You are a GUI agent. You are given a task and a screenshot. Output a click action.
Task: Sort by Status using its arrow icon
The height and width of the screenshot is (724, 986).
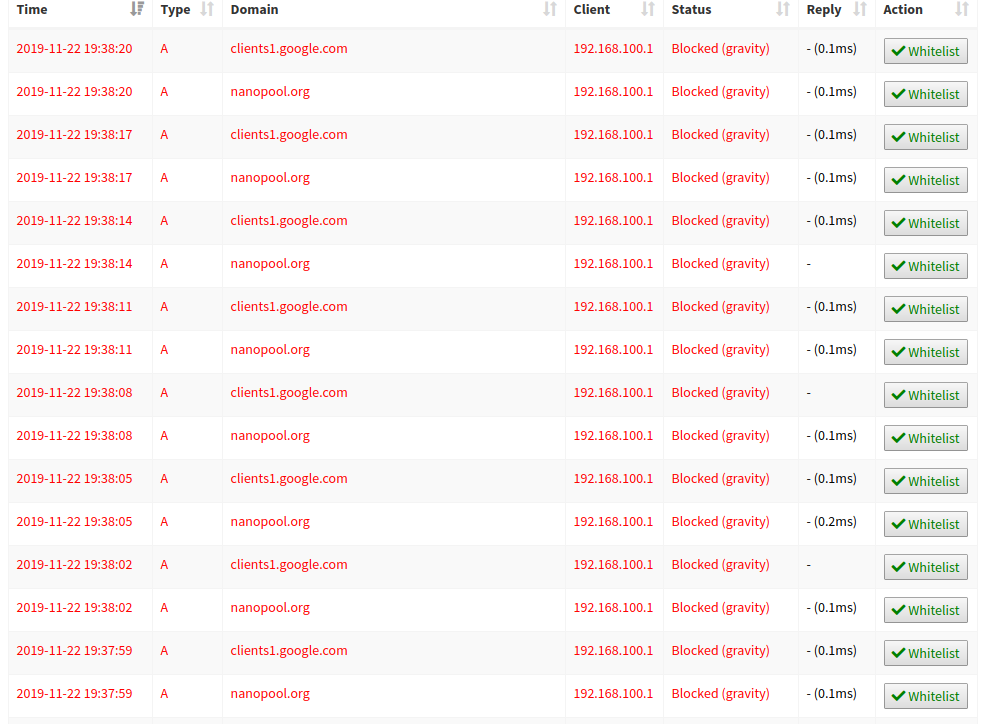click(783, 9)
